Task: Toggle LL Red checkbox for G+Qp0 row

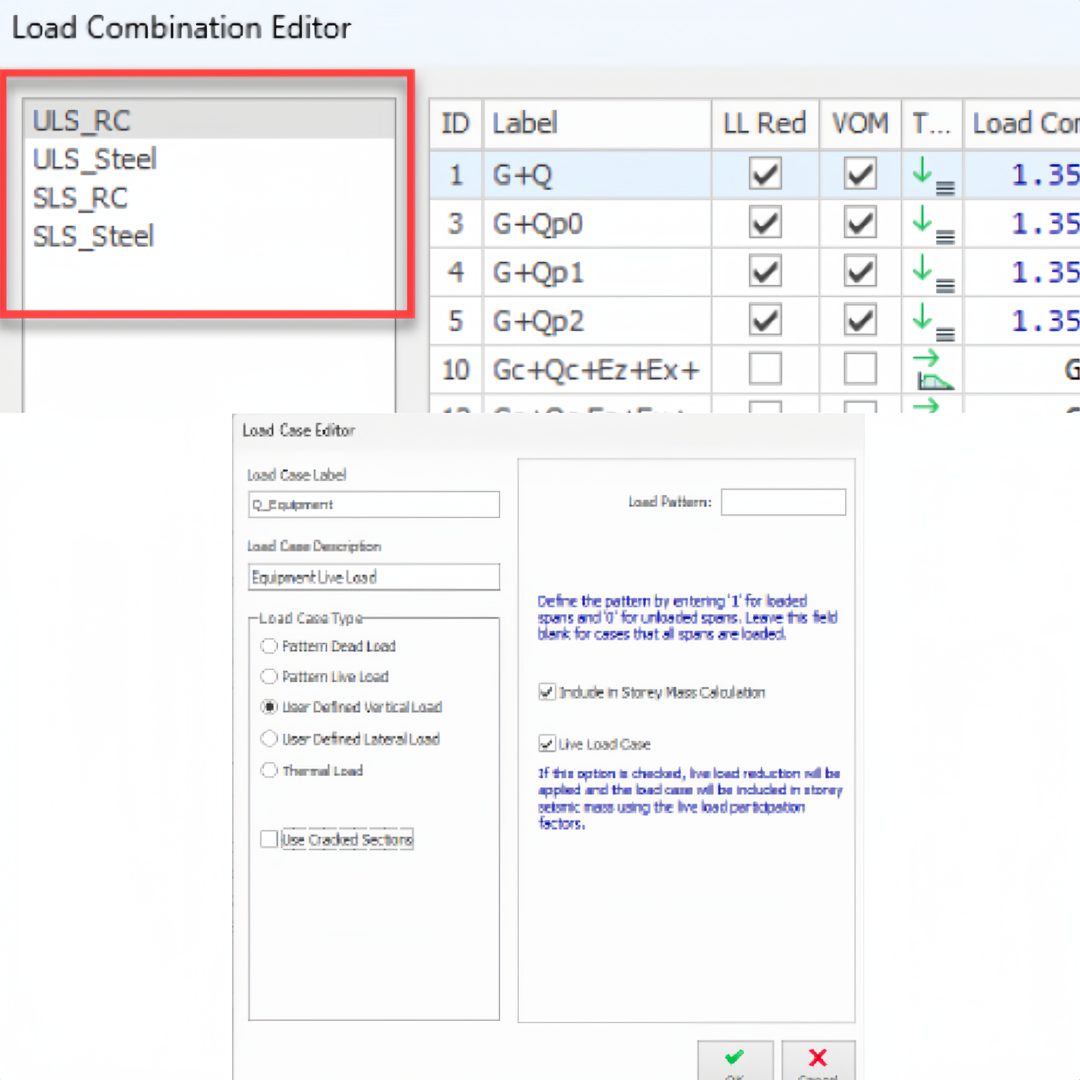Action: [x=765, y=223]
